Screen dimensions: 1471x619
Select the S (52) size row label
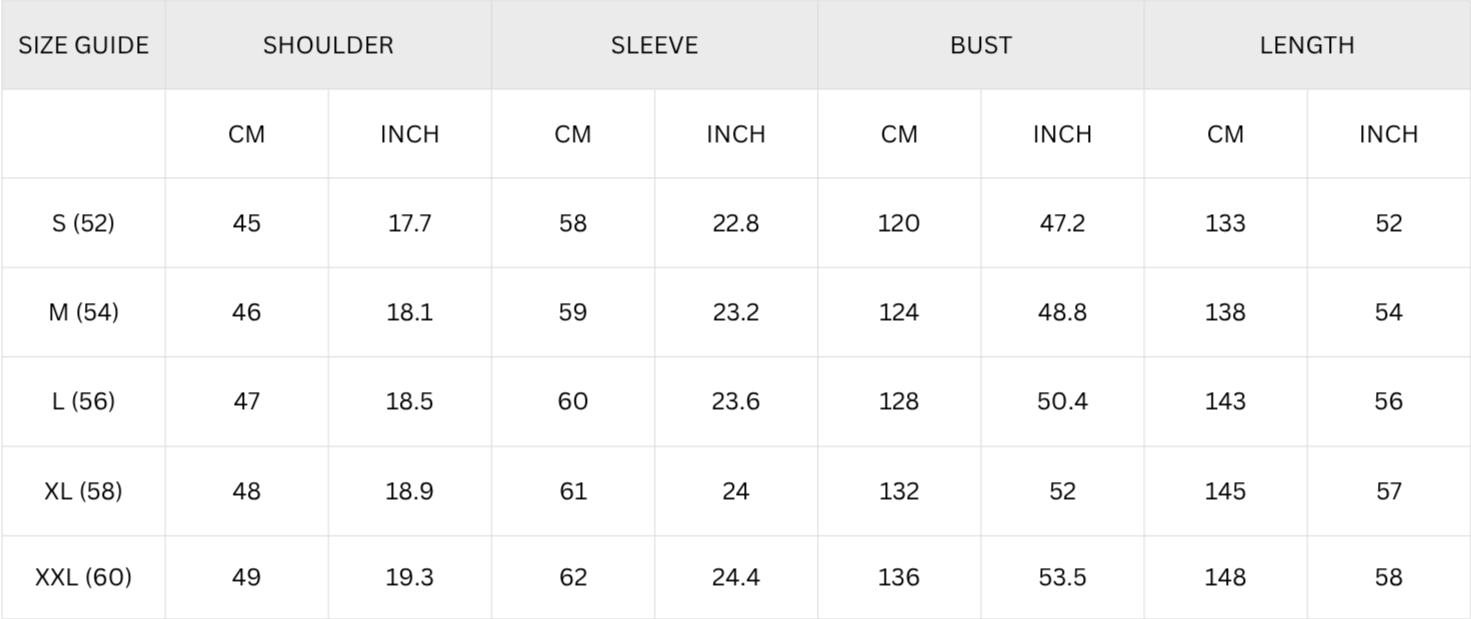pyautogui.click(x=83, y=223)
